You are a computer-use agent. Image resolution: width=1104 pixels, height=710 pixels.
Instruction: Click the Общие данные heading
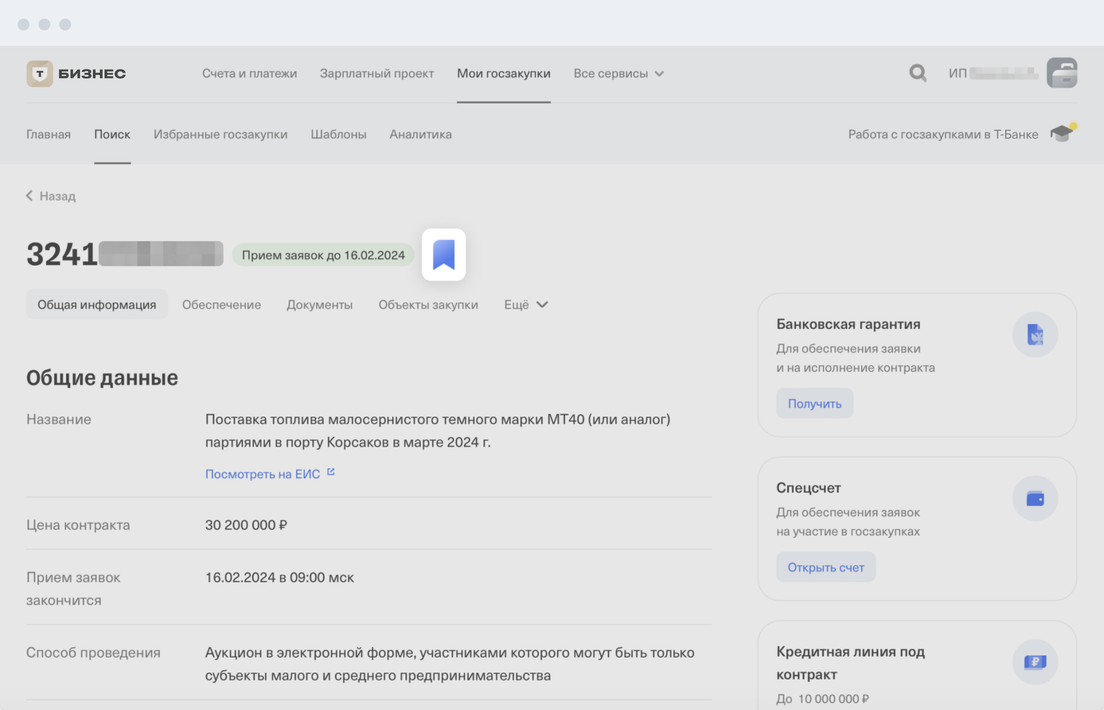pos(102,378)
